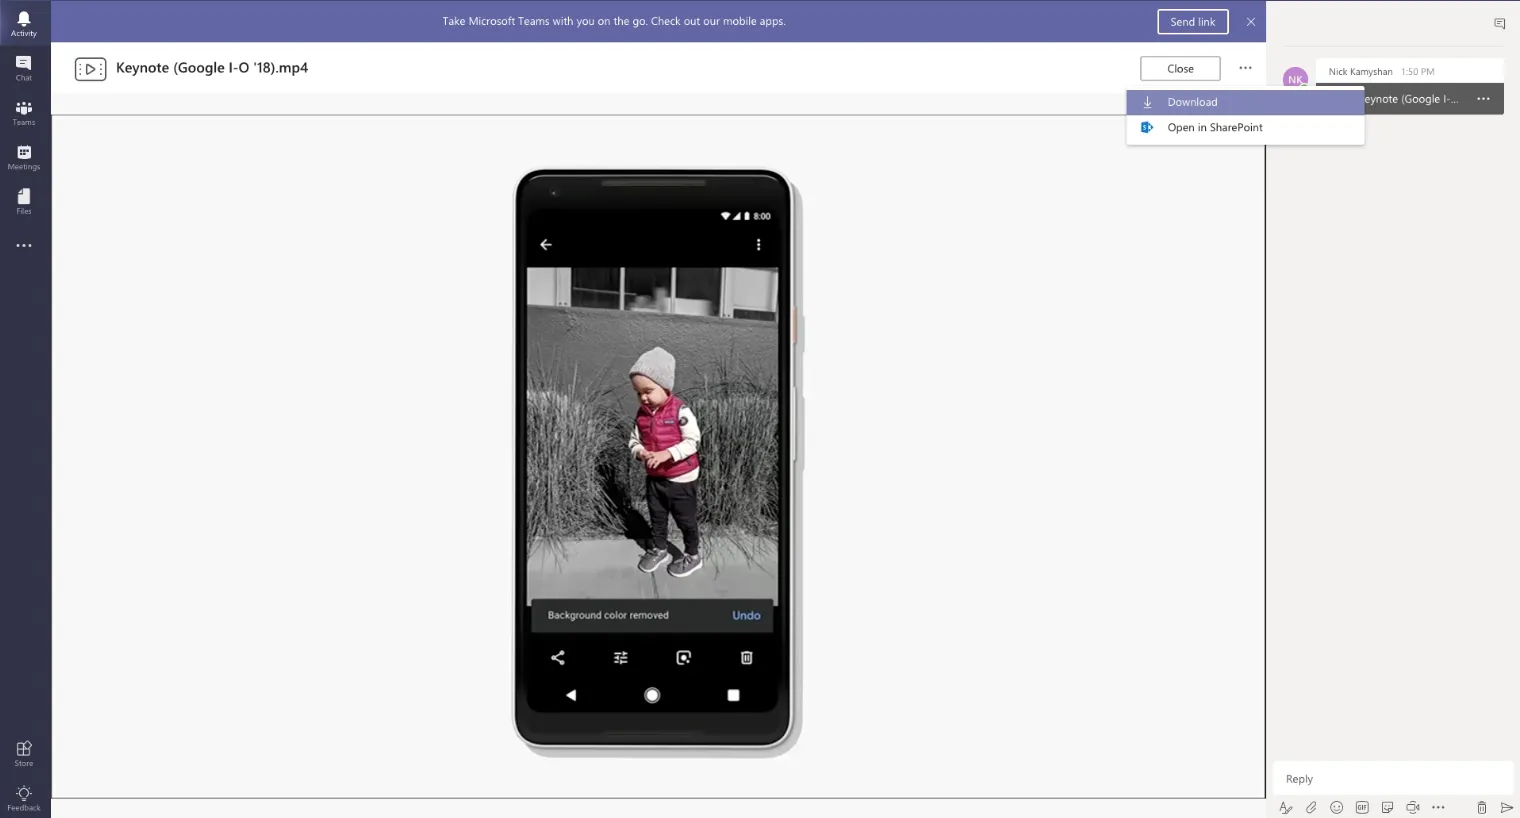
Task: Click the Send link button
Action: [1192, 20]
